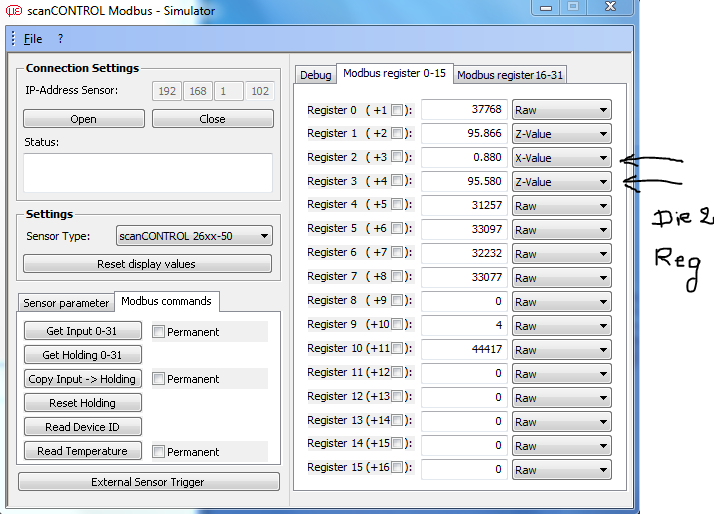714x514 pixels.
Task: Click the empty Status text box
Action: coord(148,173)
